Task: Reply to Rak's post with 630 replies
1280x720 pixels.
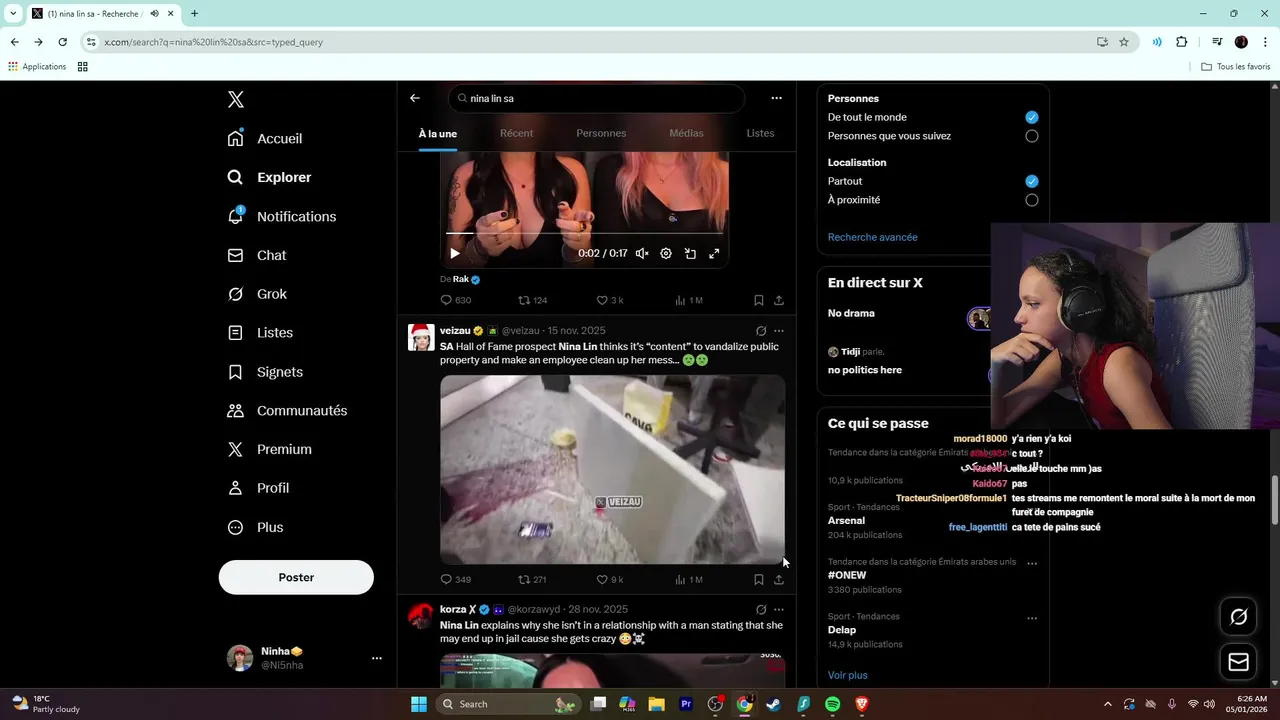Action: (x=455, y=300)
